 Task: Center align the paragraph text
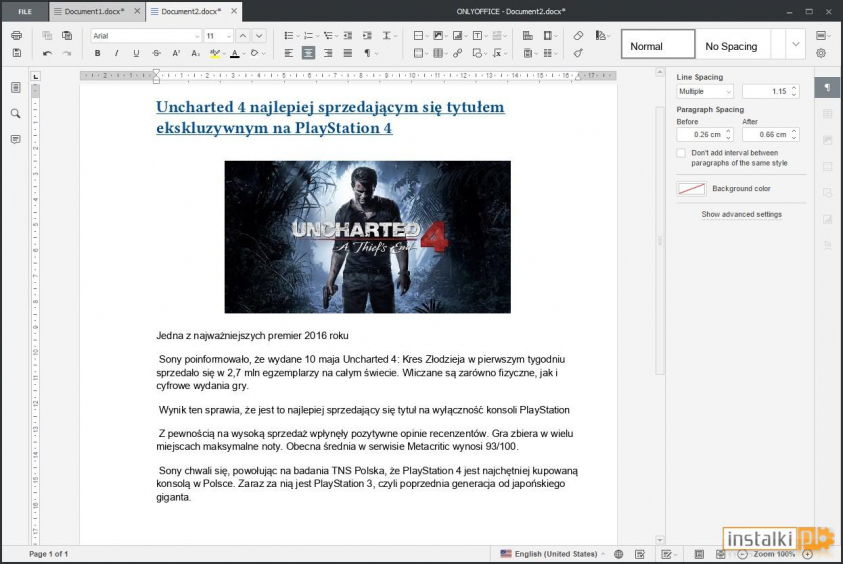pyautogui.click(x=308, y=53)
